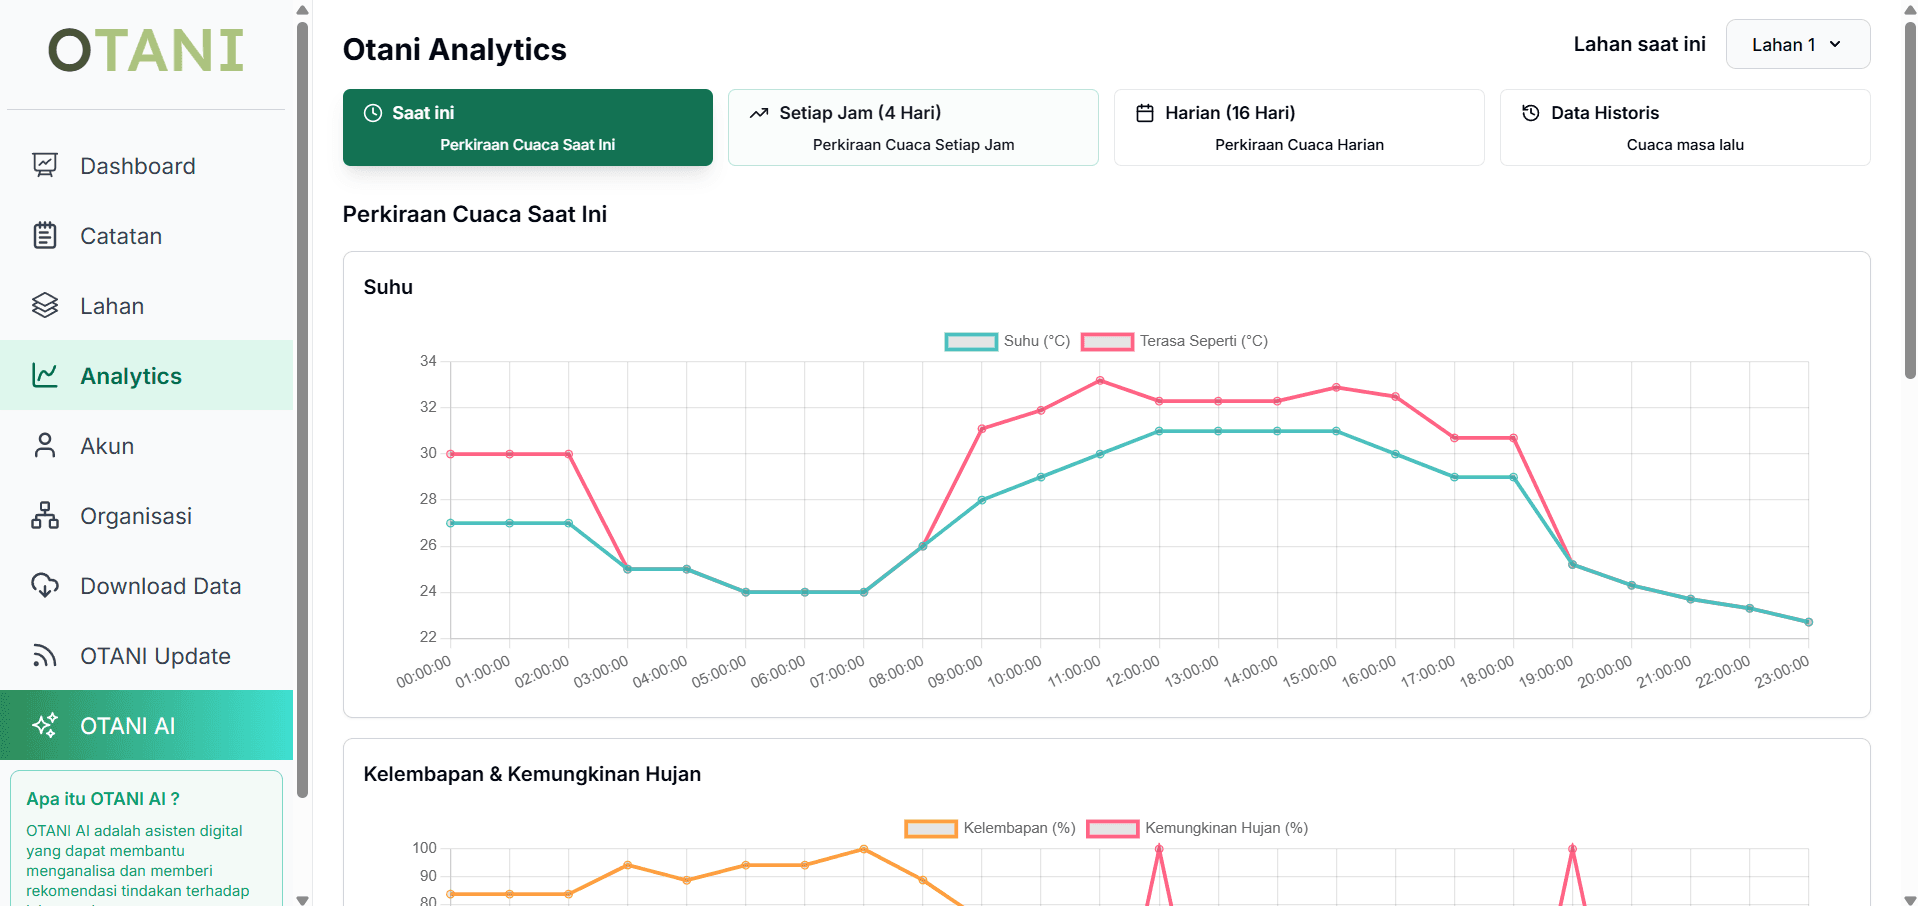
Task: Click the OTANI logo
Action: (146, 50)
